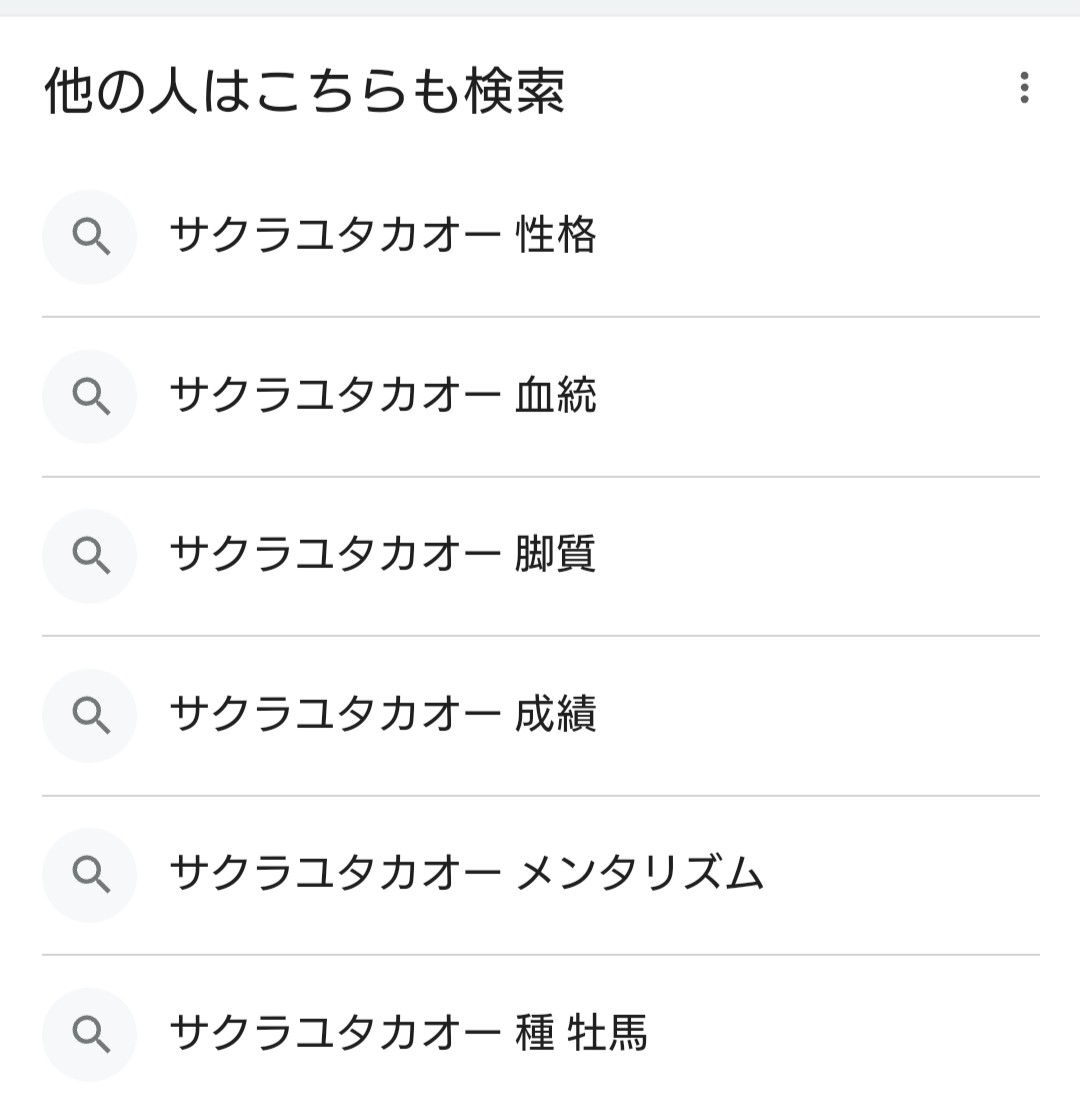
Task: Tap the magnifier icon beside 成績
Action: [x=90, y=715]
